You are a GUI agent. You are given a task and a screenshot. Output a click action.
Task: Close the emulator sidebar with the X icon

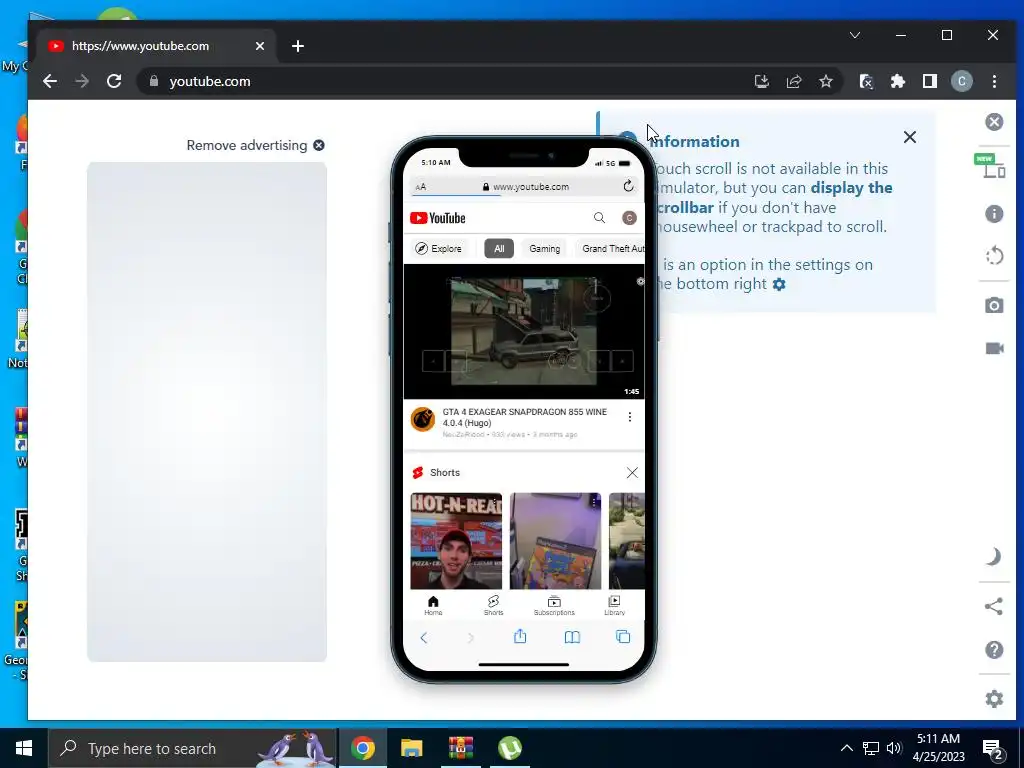994,122
